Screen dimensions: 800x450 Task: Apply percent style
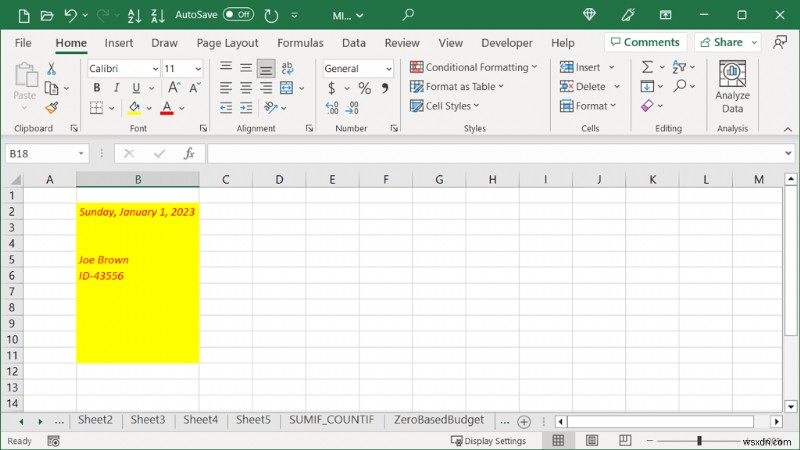point(364,88)
